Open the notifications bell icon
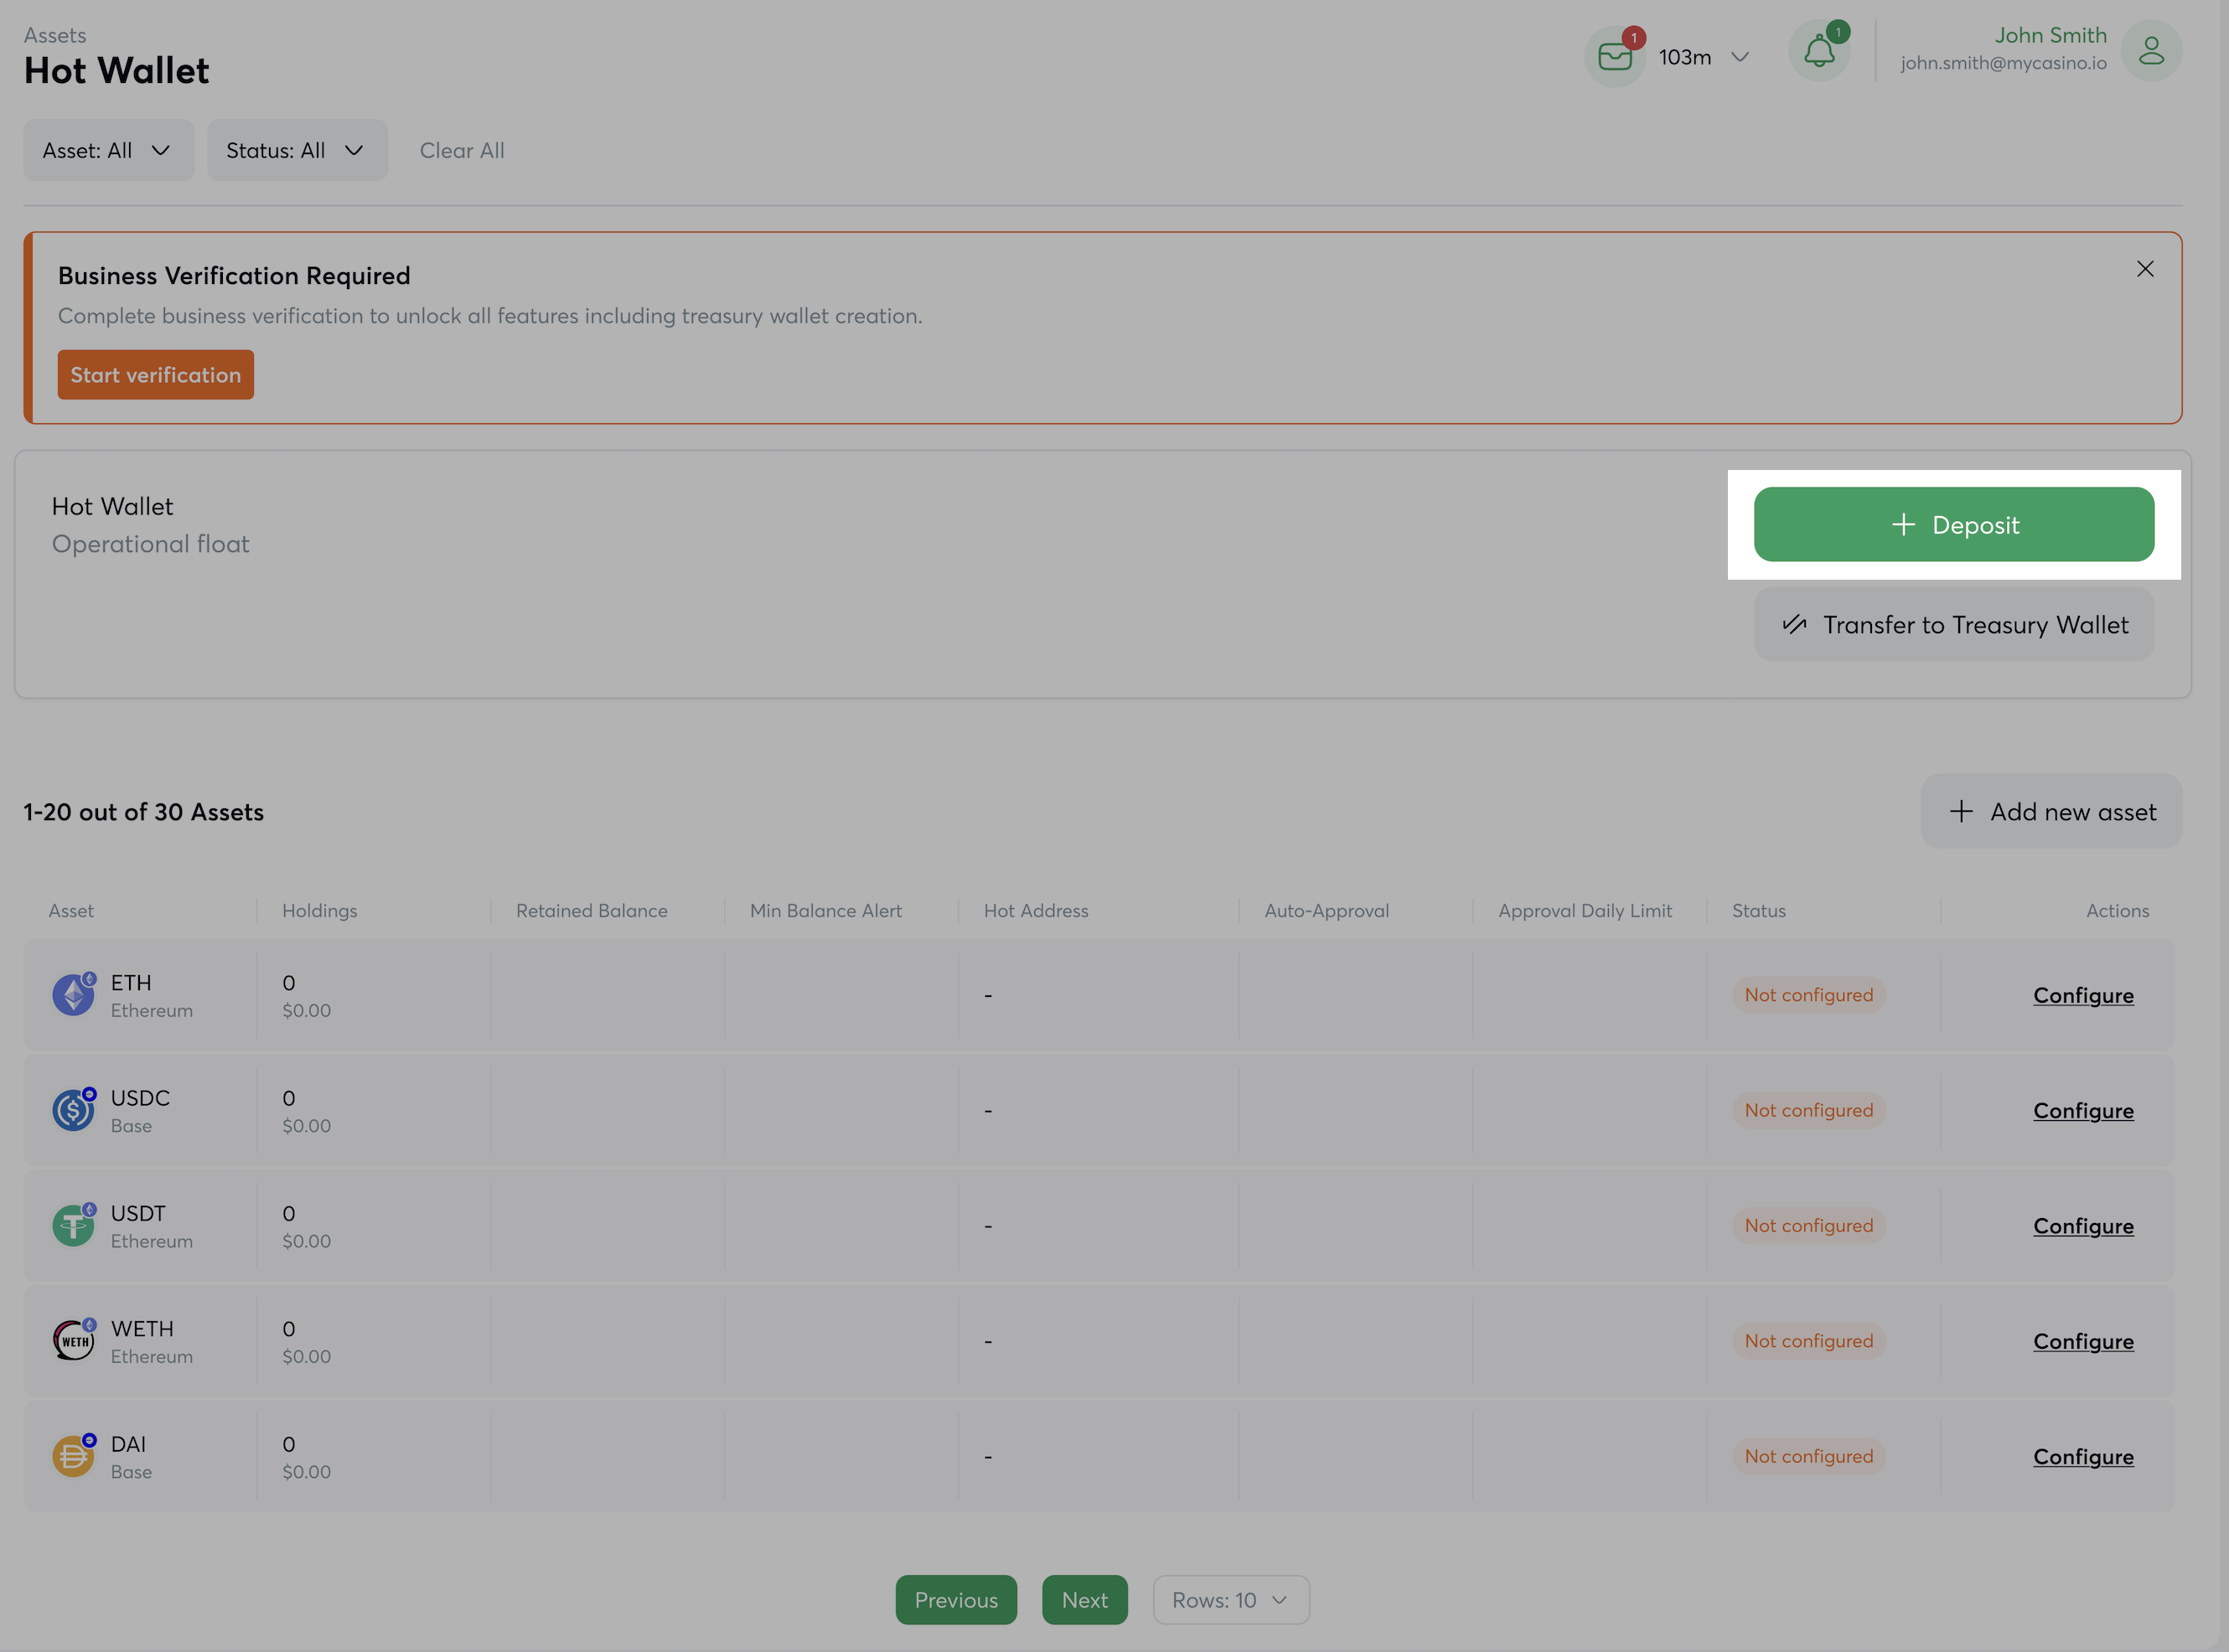 1818,52
